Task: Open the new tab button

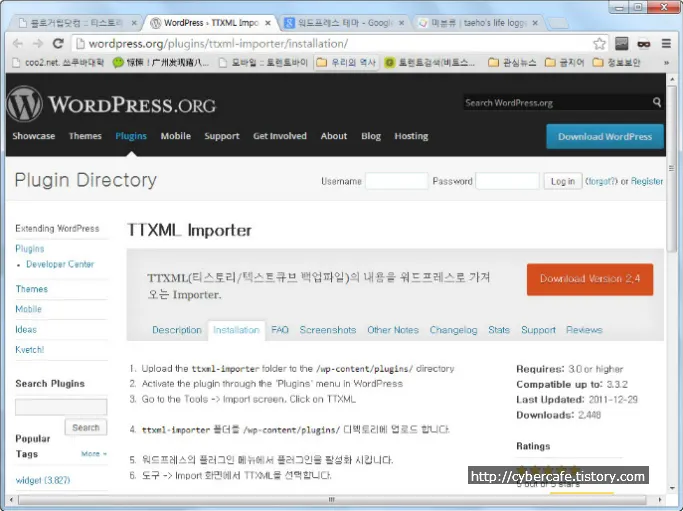Action: [x=558, y=24]
